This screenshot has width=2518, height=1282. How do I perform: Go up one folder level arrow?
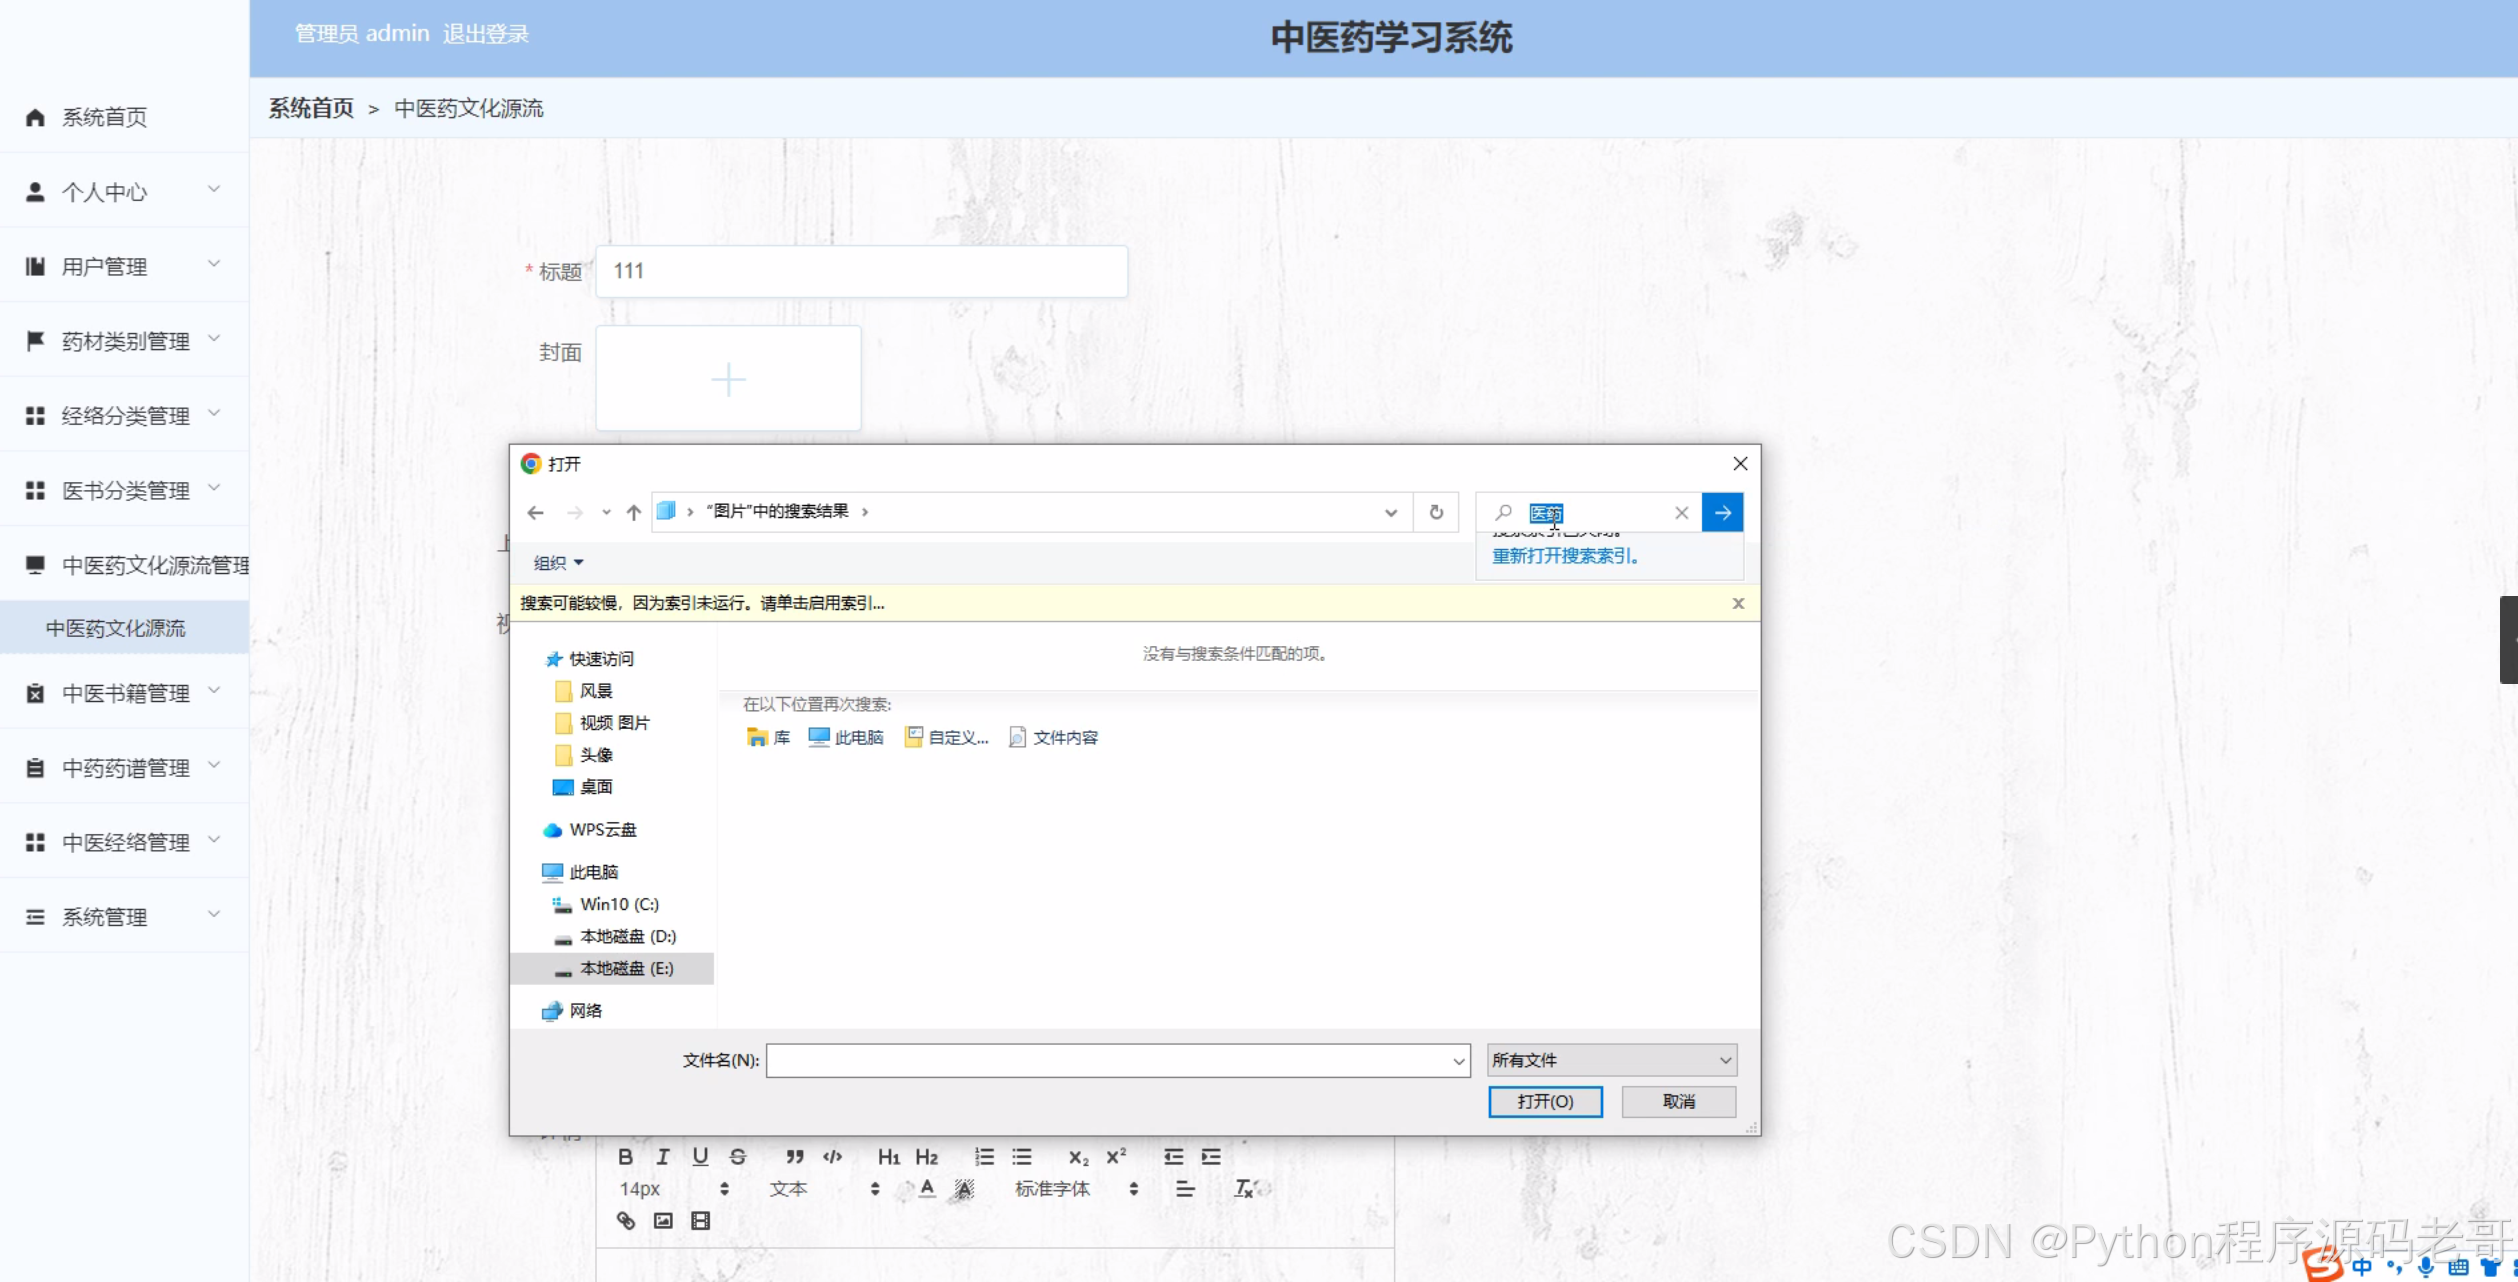633,512
